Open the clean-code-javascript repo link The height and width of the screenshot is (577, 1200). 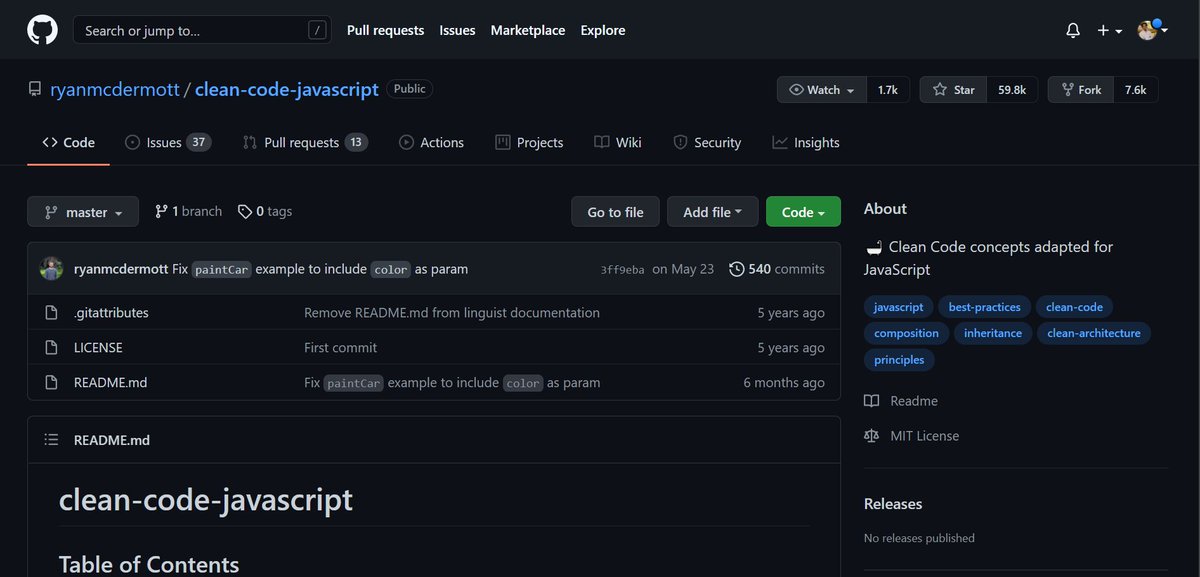(x=287, y=89)
